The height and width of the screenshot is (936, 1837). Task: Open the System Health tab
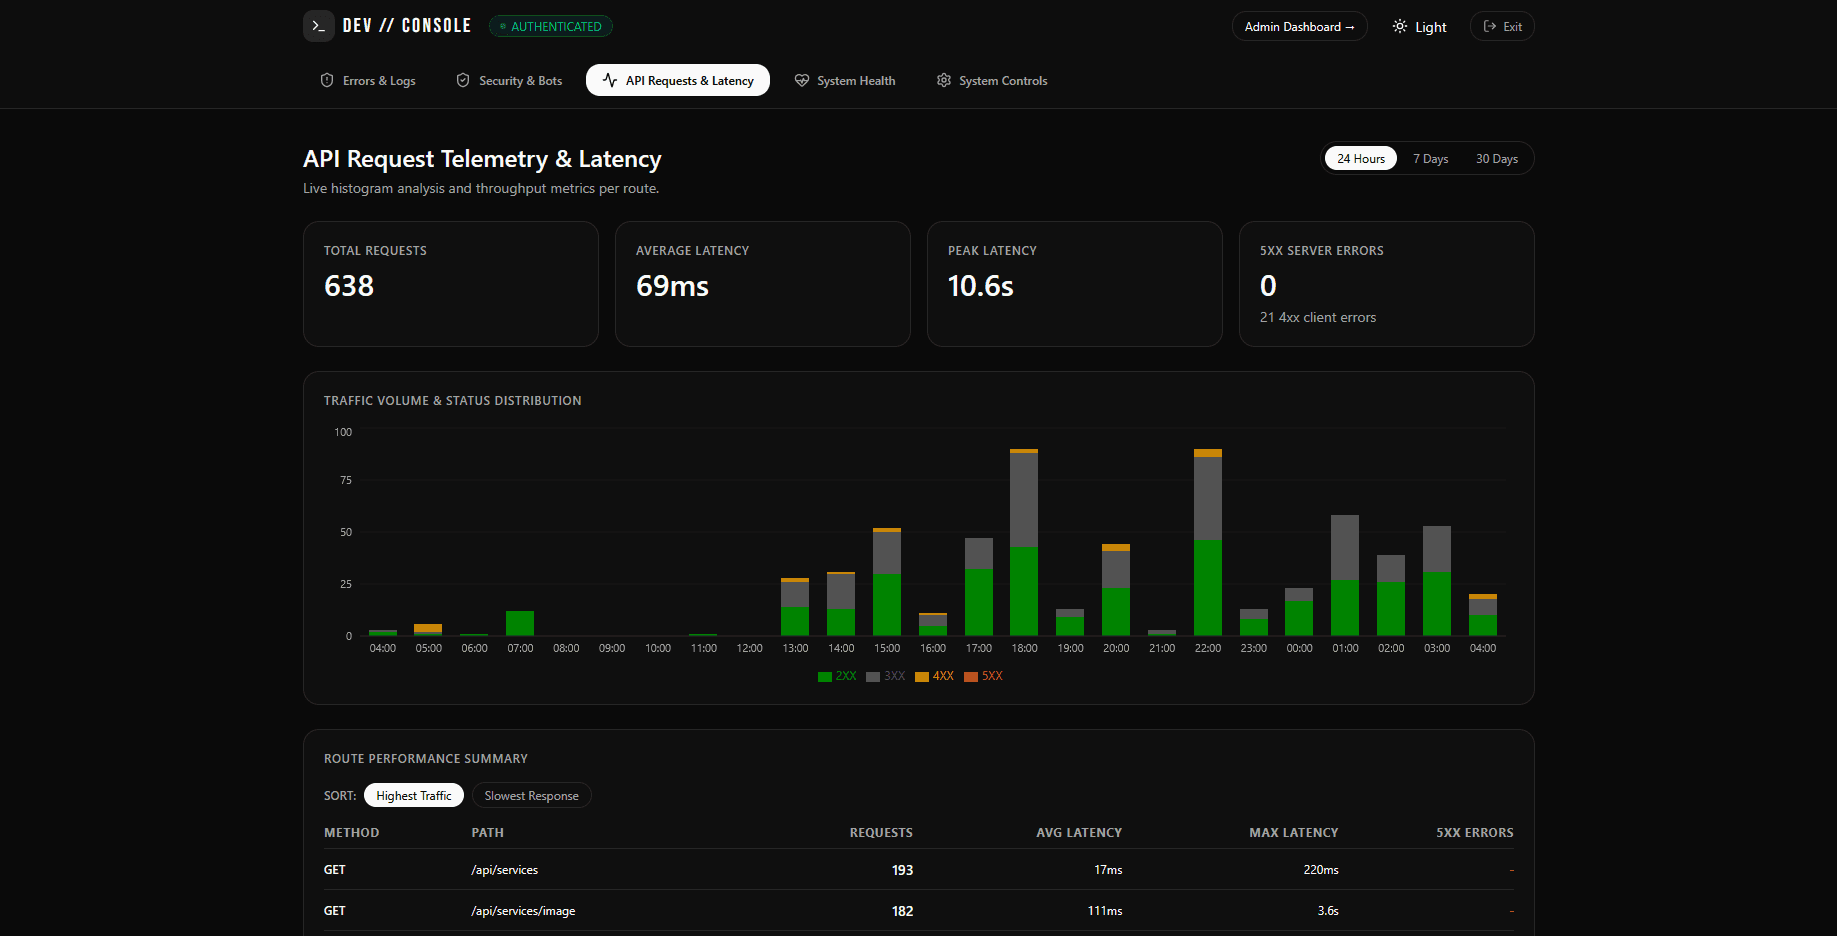(x=846, y=80)
